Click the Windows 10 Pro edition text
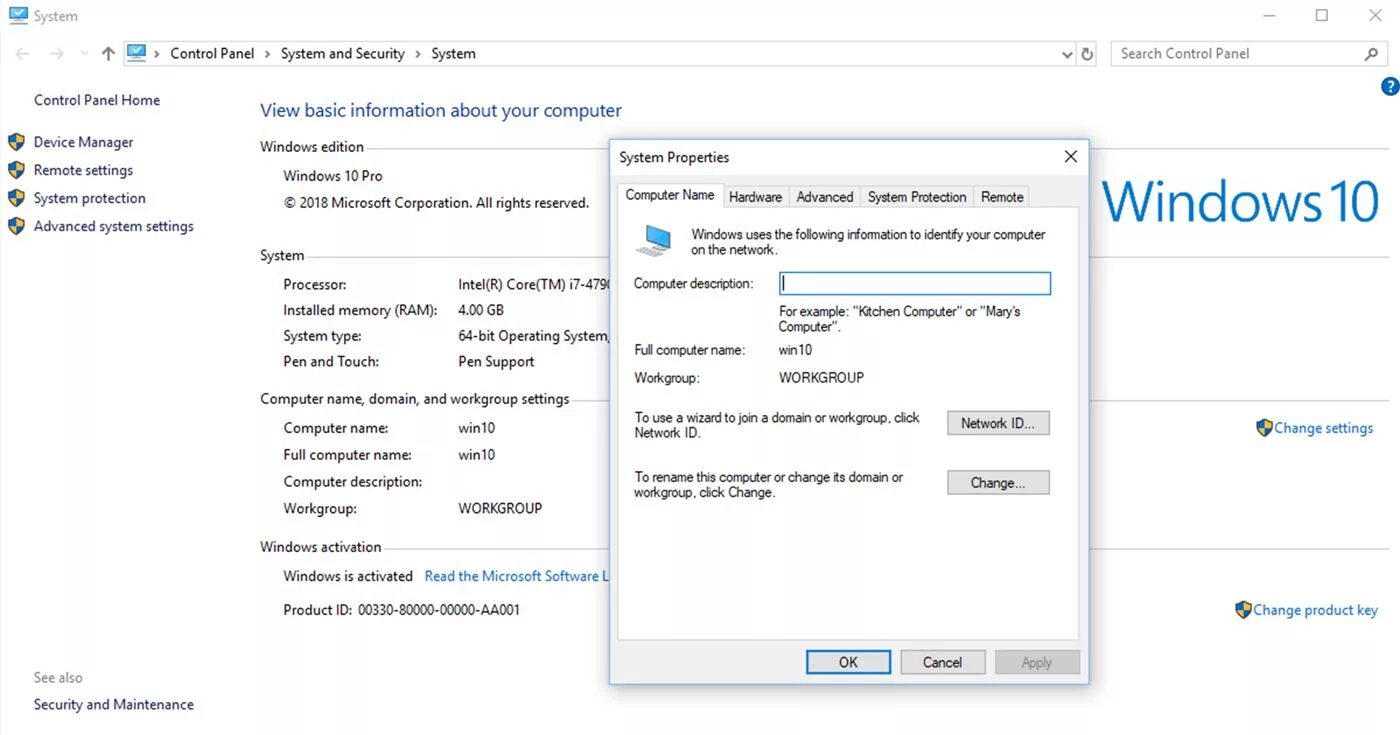 333,176
